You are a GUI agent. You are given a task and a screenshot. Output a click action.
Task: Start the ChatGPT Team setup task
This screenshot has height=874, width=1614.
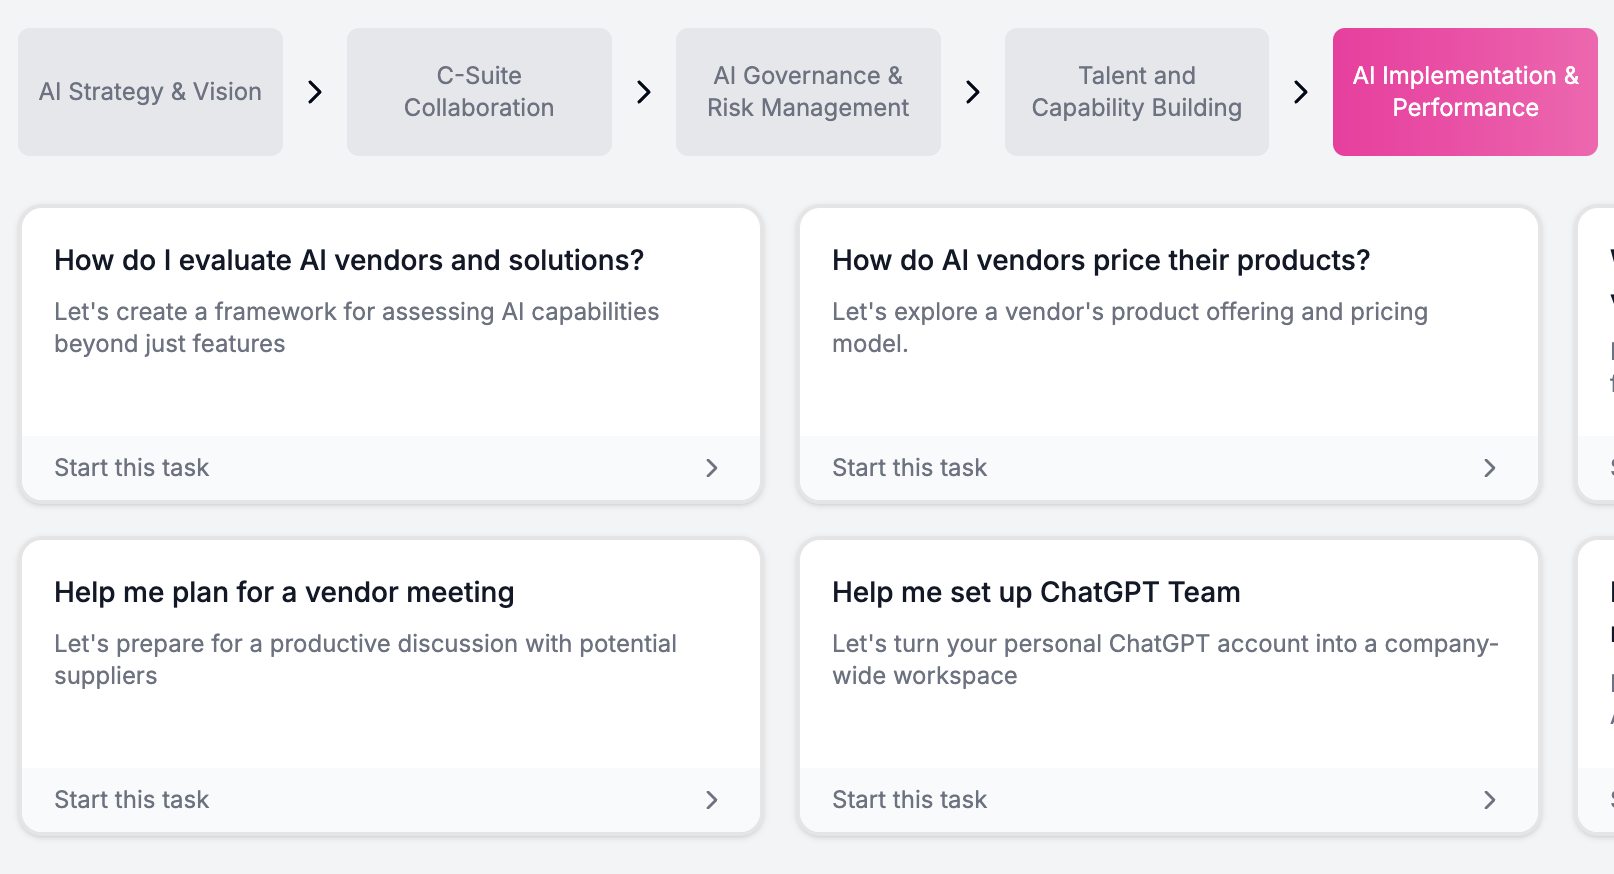909,800
